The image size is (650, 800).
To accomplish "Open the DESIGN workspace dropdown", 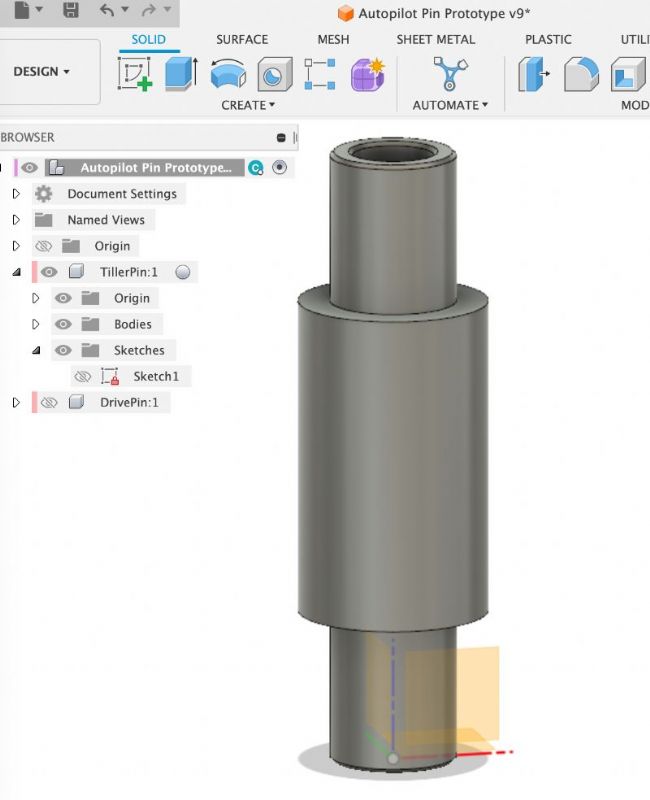I will [x=42, y=72].
